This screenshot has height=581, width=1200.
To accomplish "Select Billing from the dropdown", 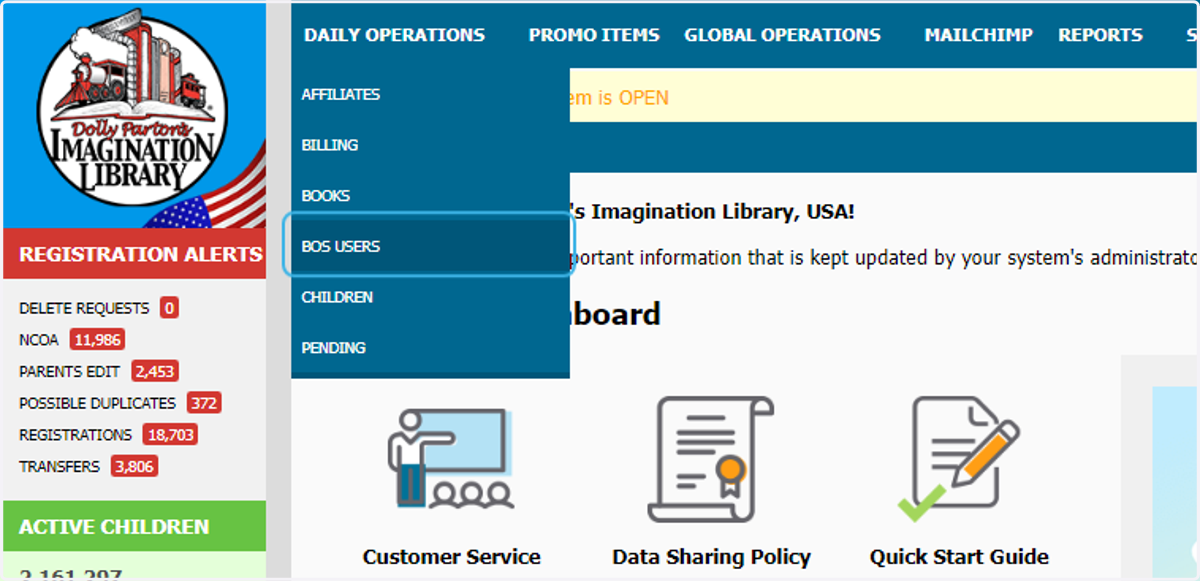I will click(x=430, y=145).
